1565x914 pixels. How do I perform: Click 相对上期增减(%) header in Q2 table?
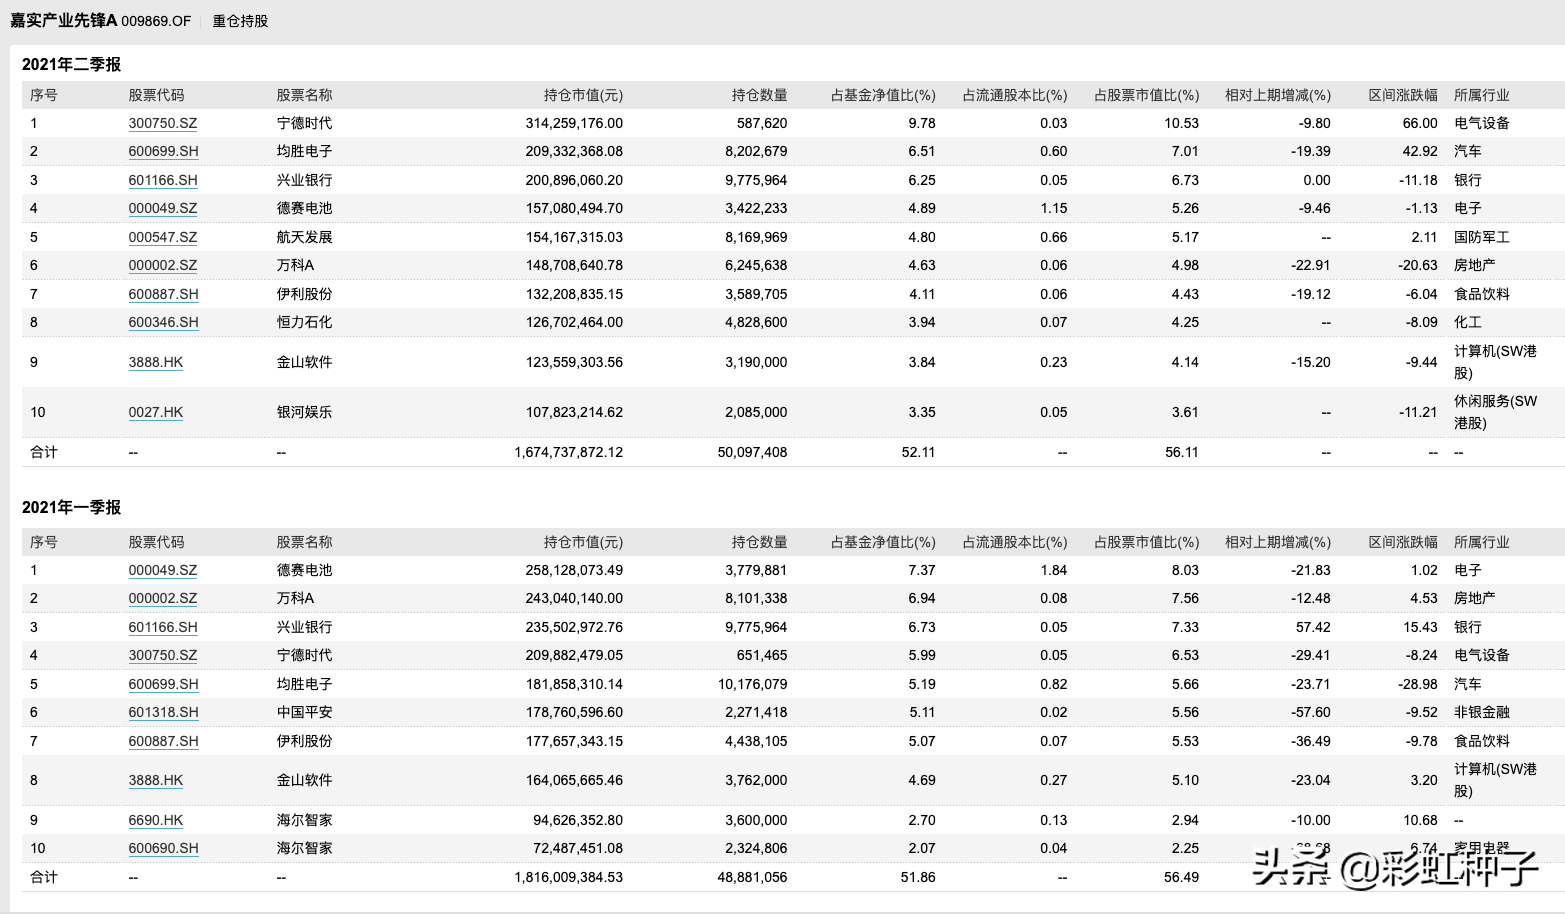tap(1278, 95)
